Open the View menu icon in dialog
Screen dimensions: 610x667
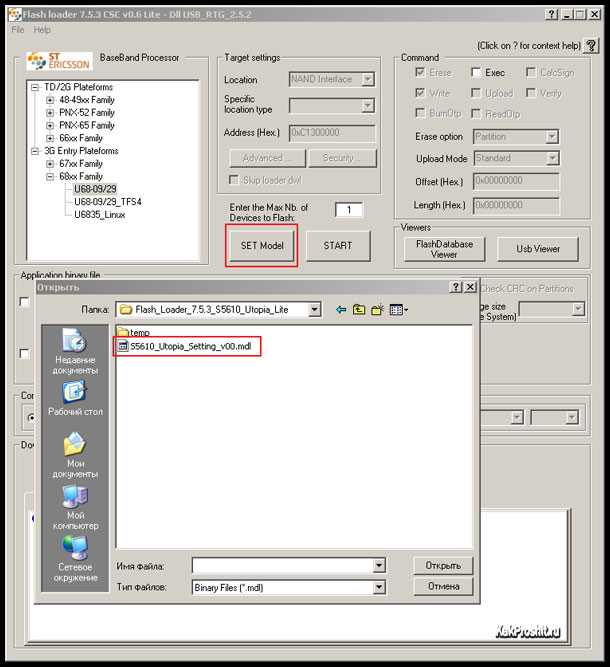397,310
